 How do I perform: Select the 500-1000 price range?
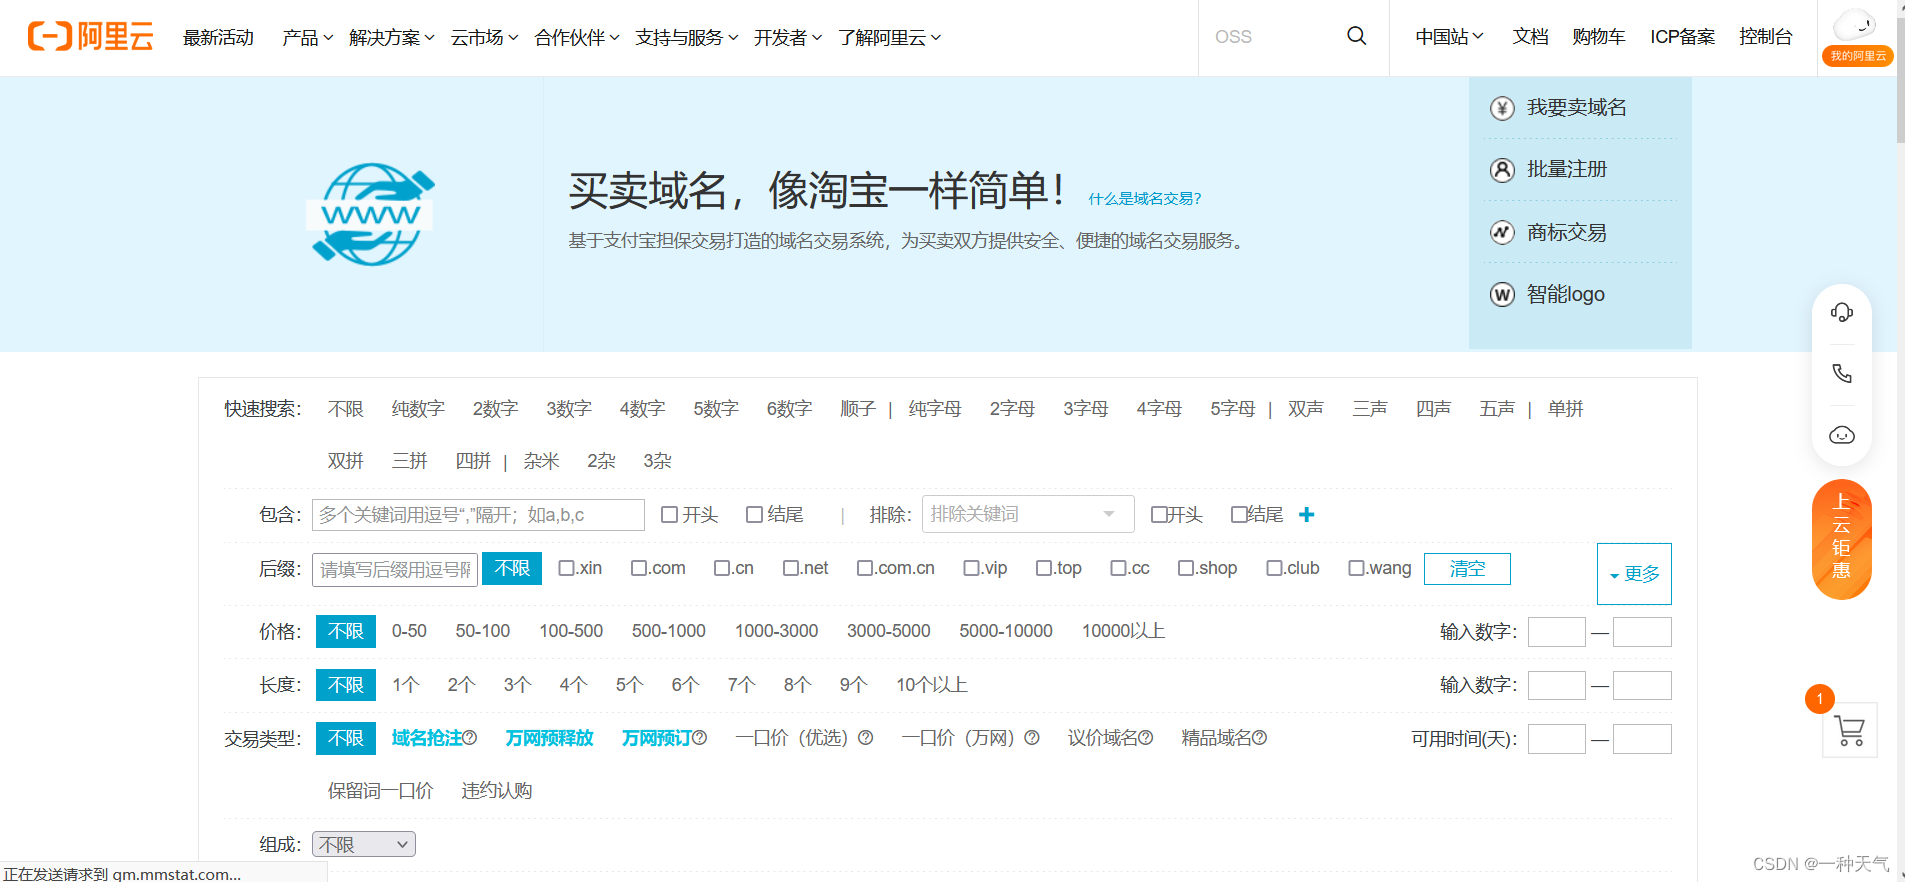click(668, 631)
